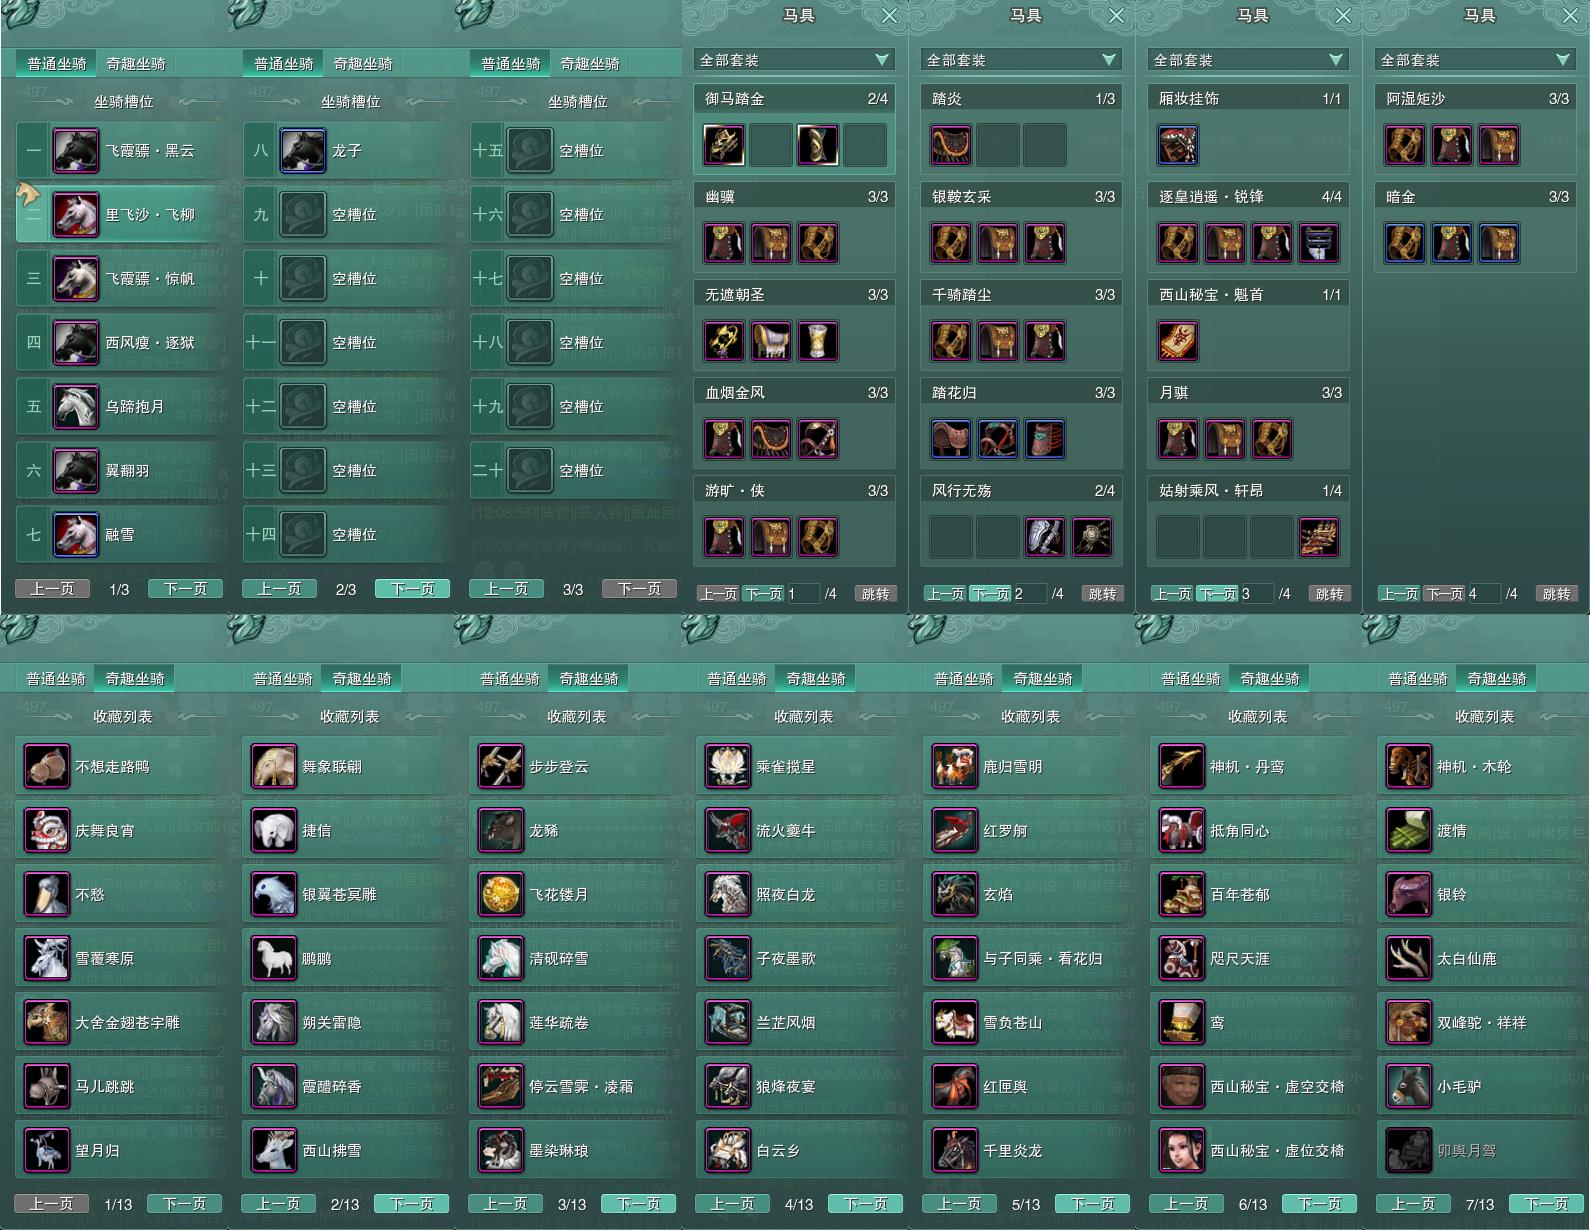The width and height of the screenshot is (1590, 1230).
Task: Select the 神机·木轮 mount icon
Action: tap(1409, 766)
